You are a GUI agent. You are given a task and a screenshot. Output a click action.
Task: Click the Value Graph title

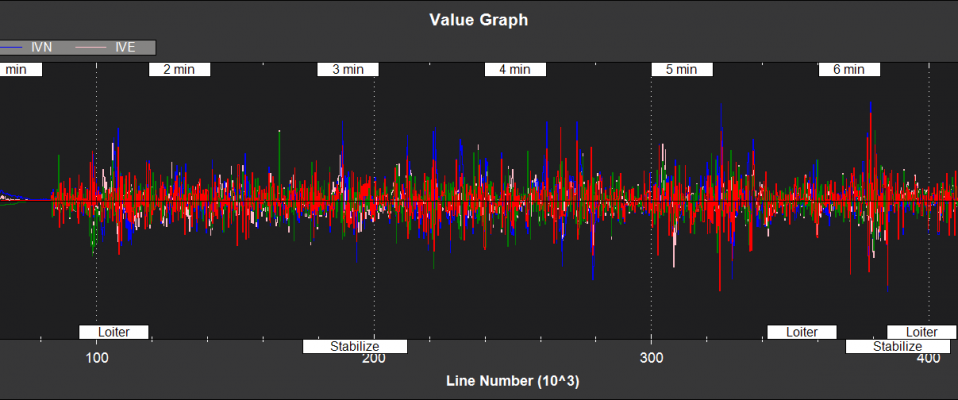479,19
